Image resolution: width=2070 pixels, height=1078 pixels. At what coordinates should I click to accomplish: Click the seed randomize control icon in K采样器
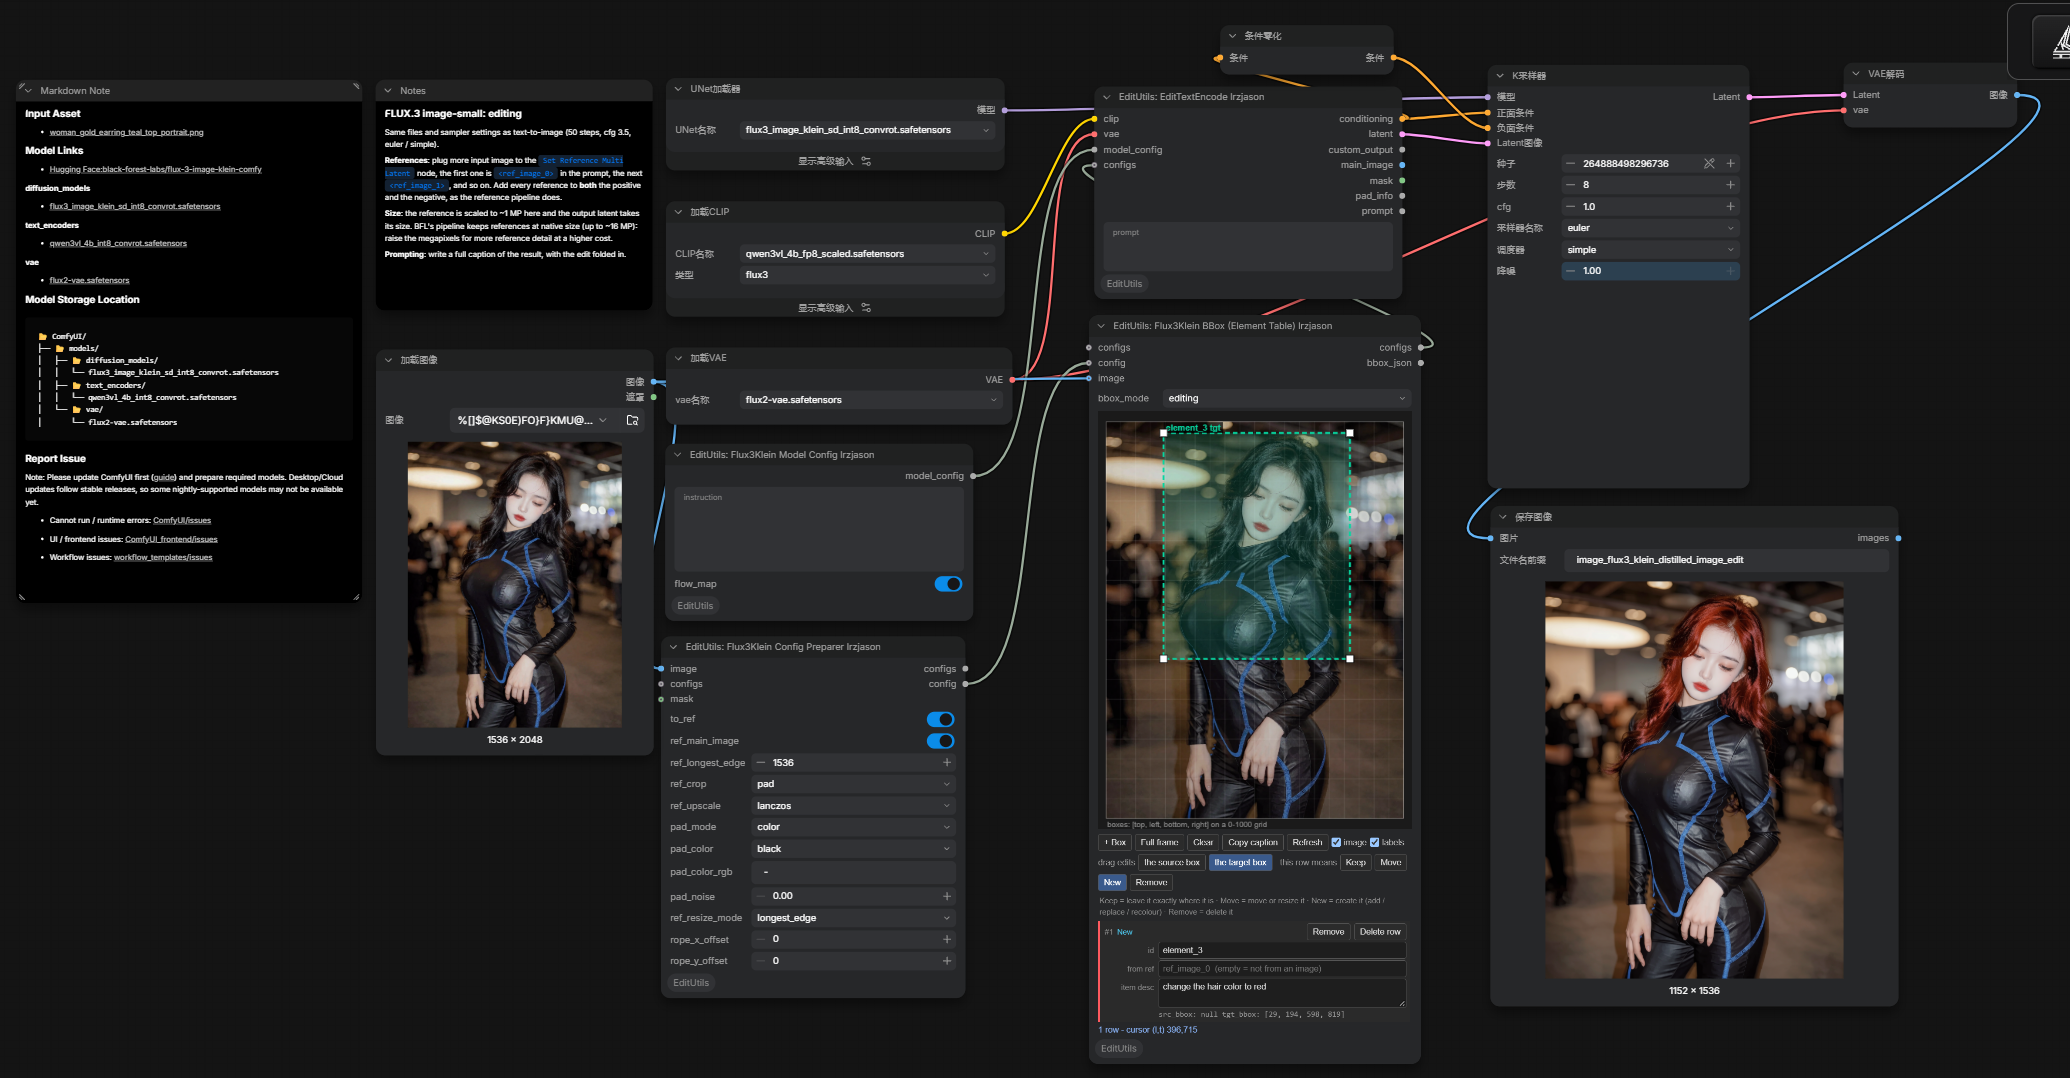[x=1709, y=163]
